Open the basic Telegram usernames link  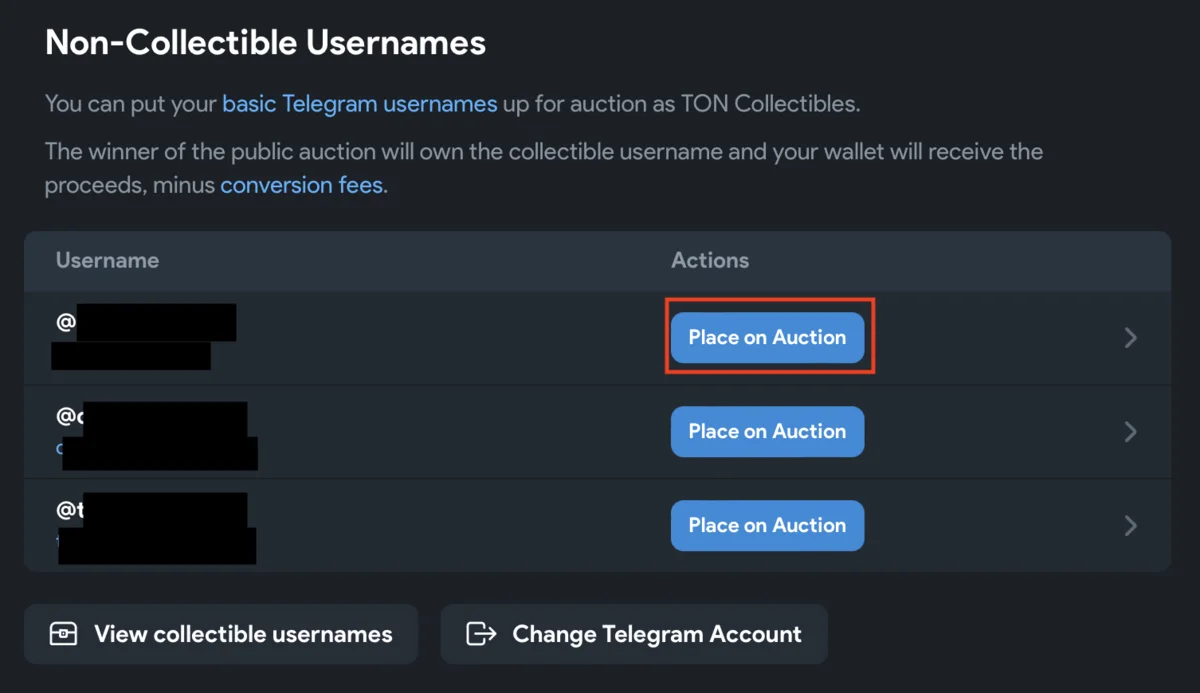[x=359, y=104]
